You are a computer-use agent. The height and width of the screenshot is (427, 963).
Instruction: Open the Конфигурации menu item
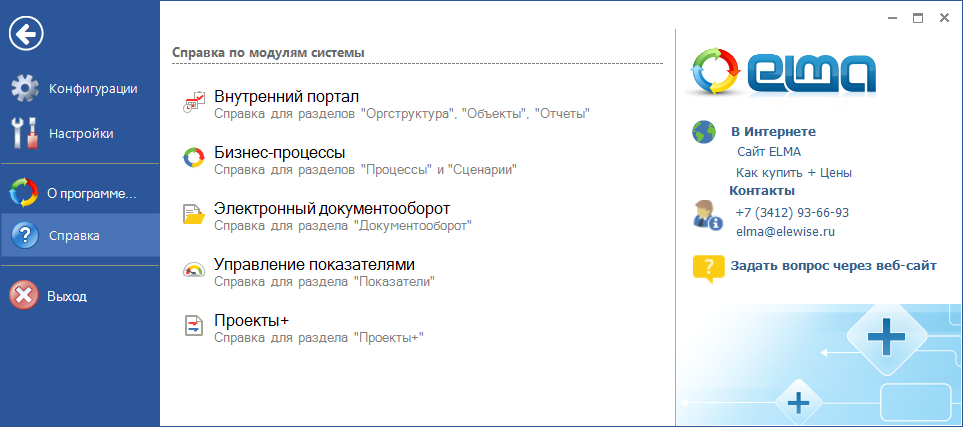[x=92, y=89]
